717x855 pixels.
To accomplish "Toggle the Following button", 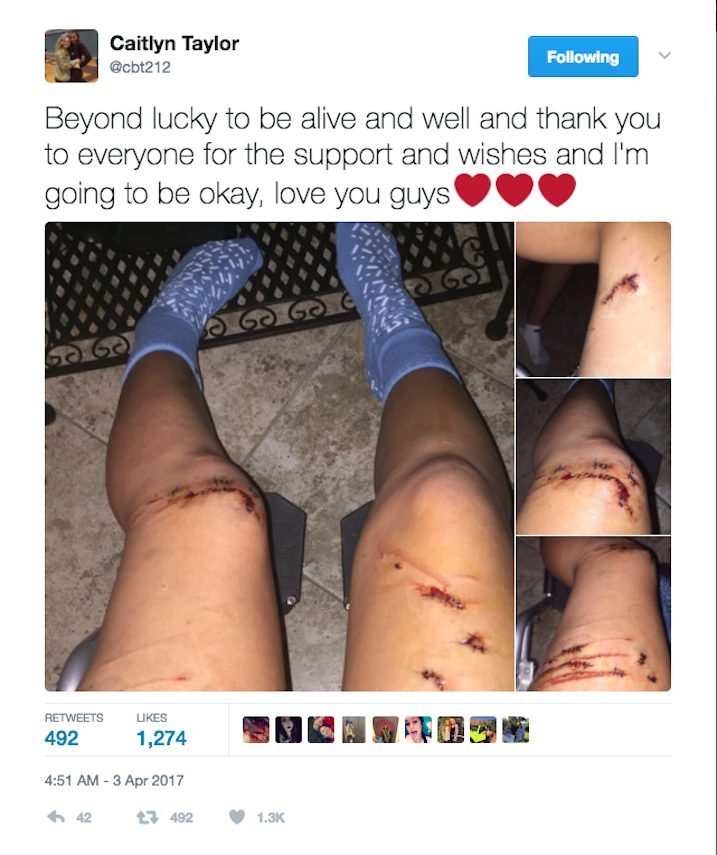I will point(583,56).
